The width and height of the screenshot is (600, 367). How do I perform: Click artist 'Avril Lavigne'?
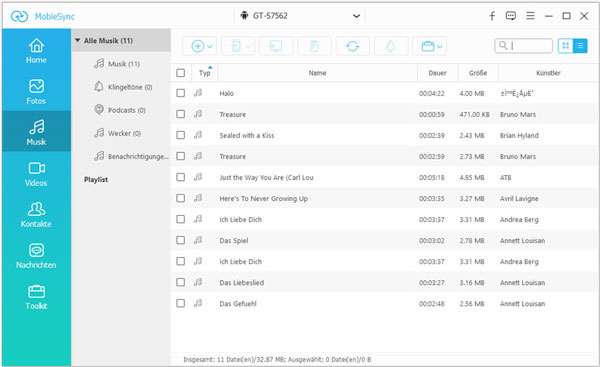click(x=519, y=199)
